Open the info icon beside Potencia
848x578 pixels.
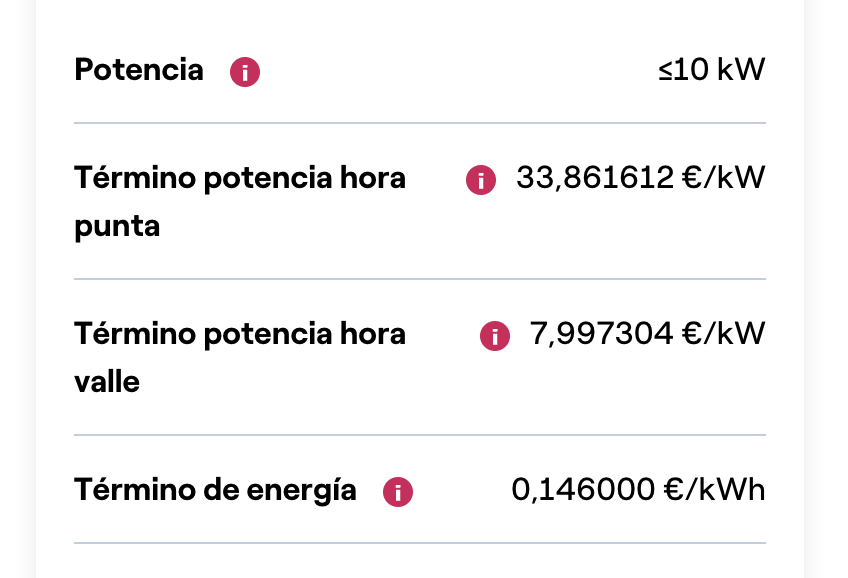(245, 72)
